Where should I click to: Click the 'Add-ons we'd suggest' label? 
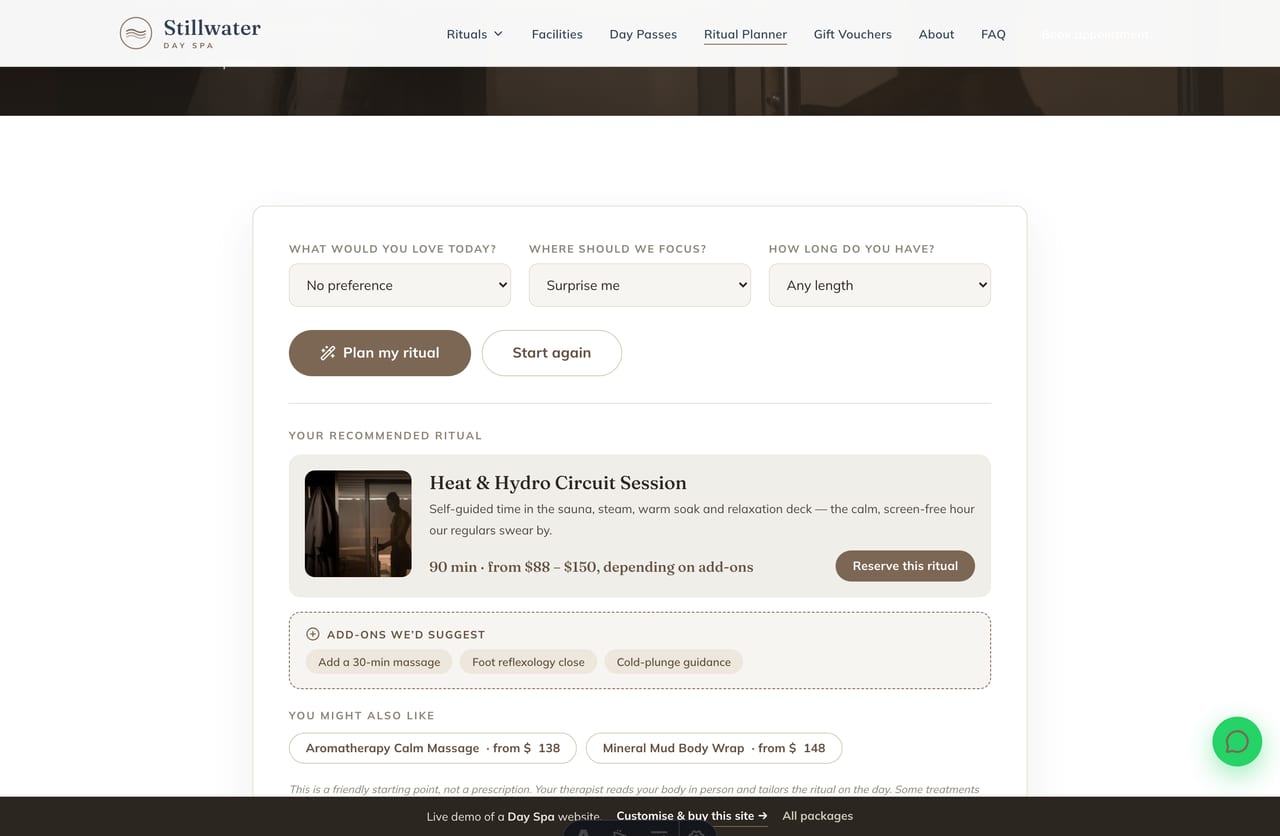tap(406, 635)
